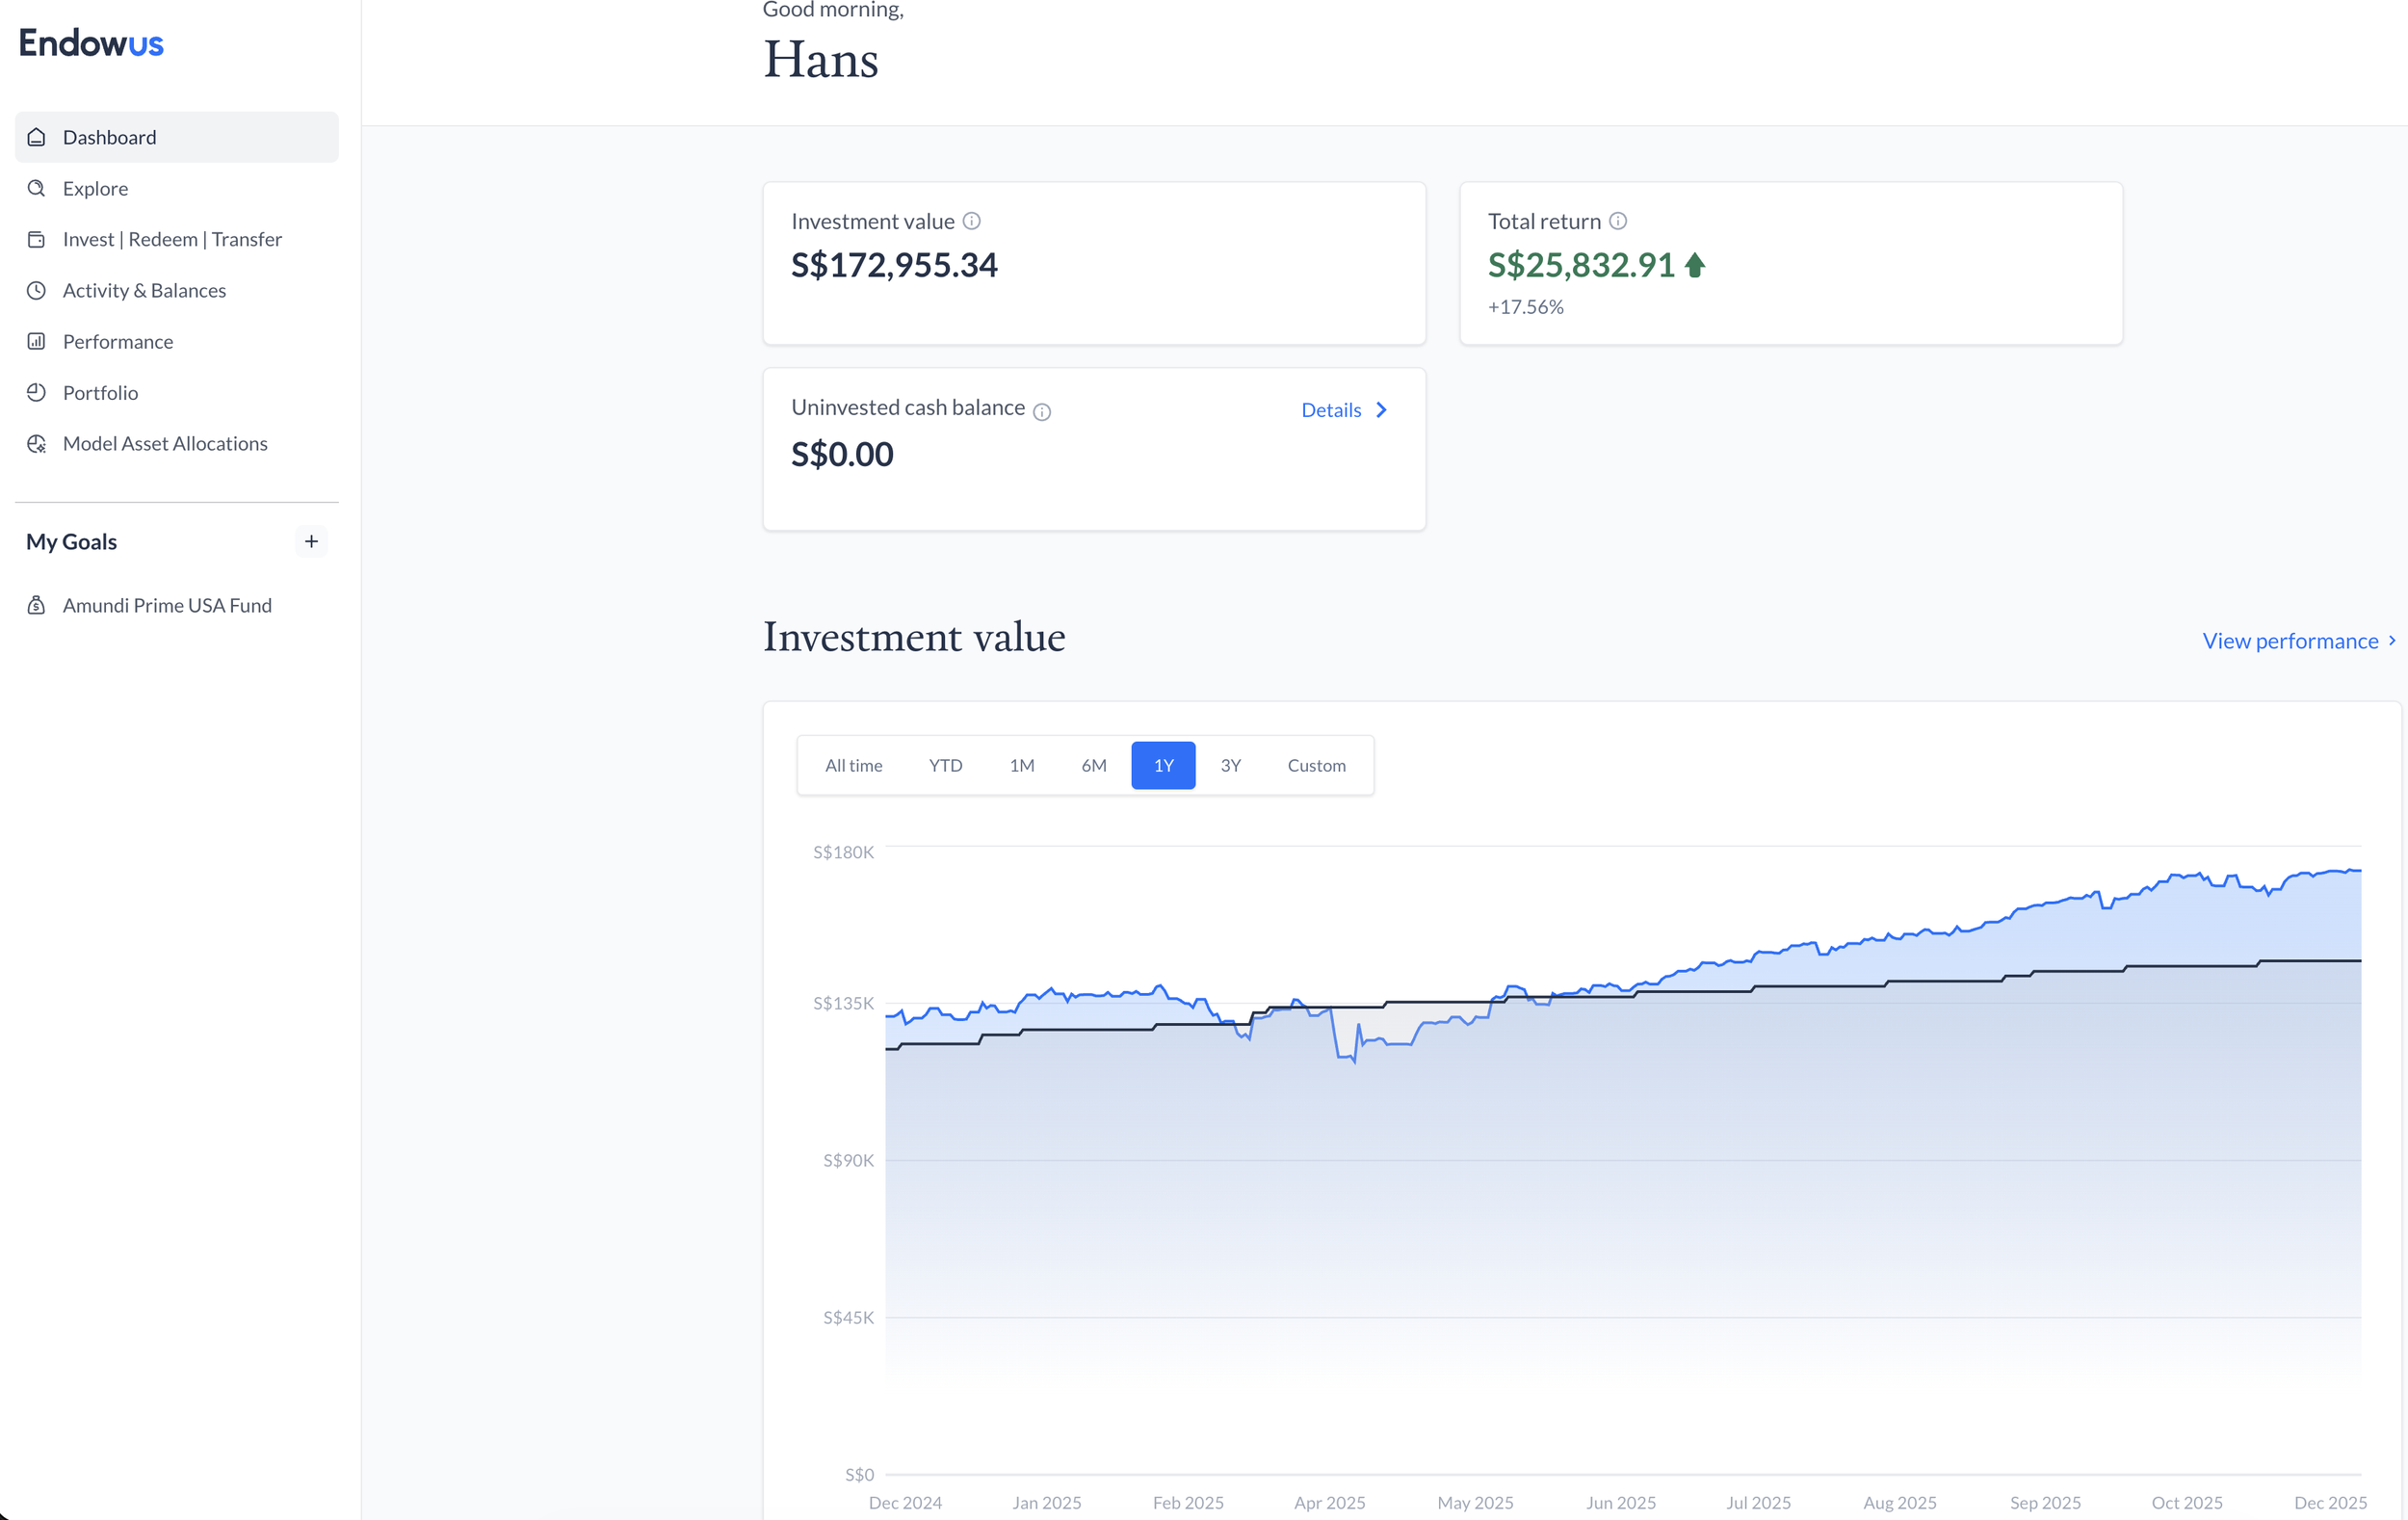Click the Endowus logo
This screenshot has width=2408, height=1520.
click(x=90, y=42)
